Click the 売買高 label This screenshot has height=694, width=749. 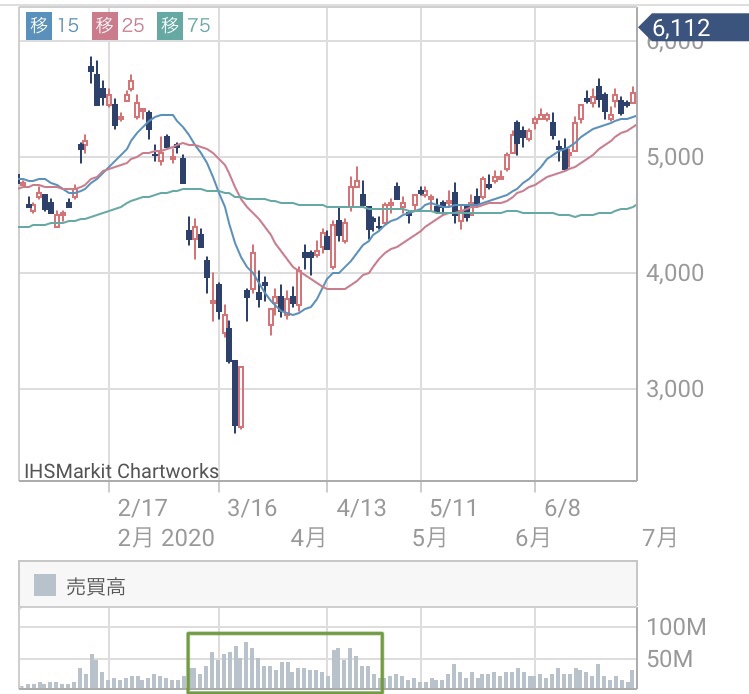[96, 587]
